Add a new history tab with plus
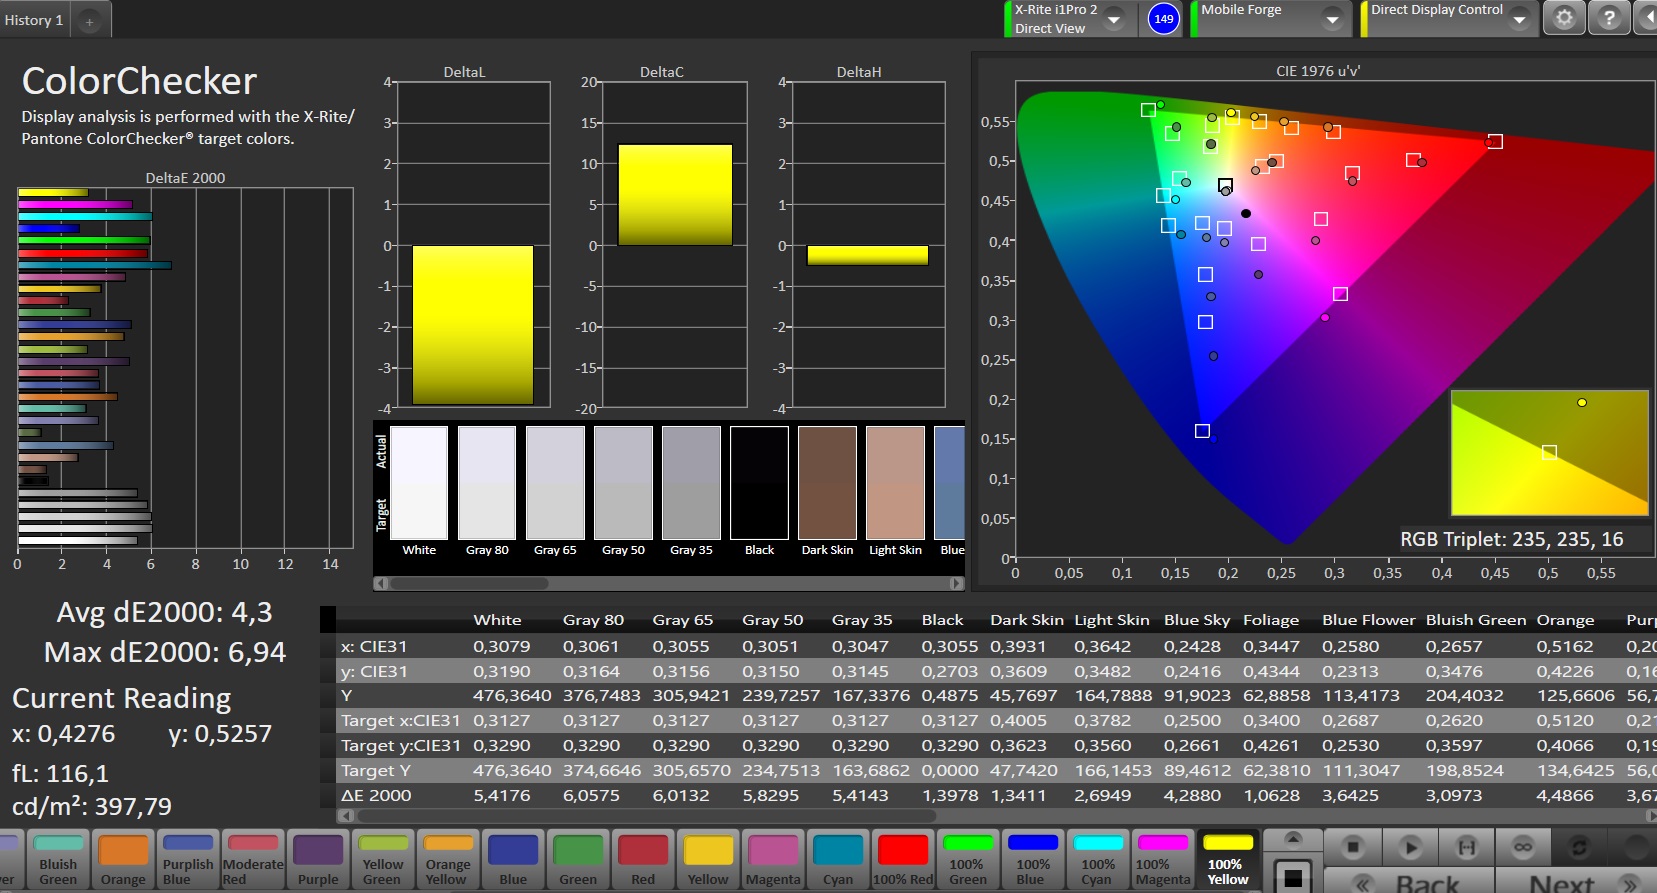 [x=89, y=21]
